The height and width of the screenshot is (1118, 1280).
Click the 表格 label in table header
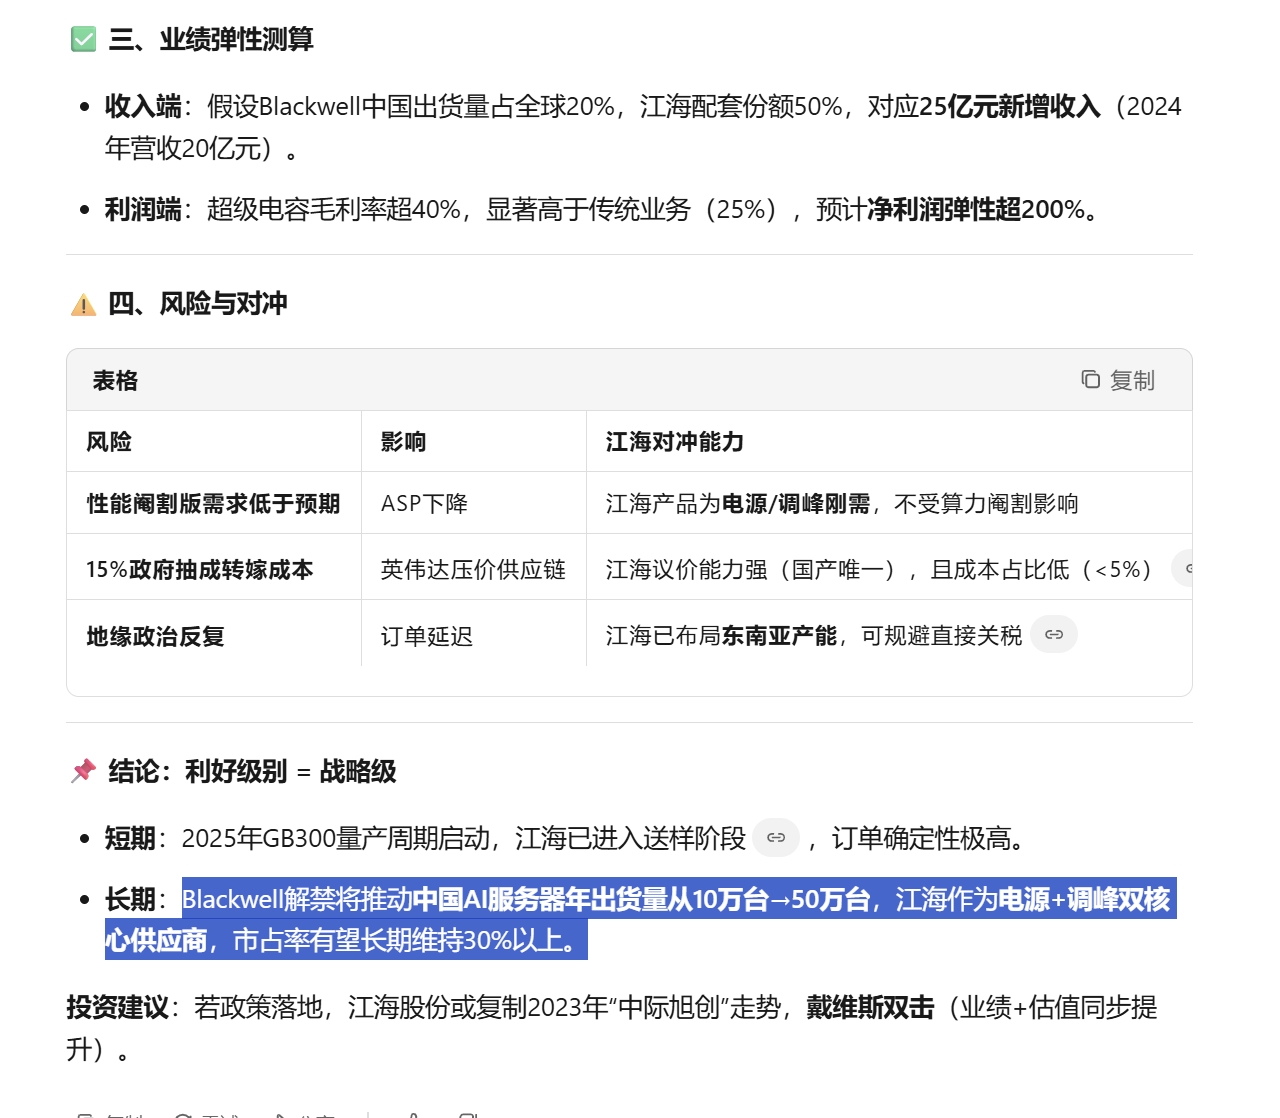pos(115,380)
